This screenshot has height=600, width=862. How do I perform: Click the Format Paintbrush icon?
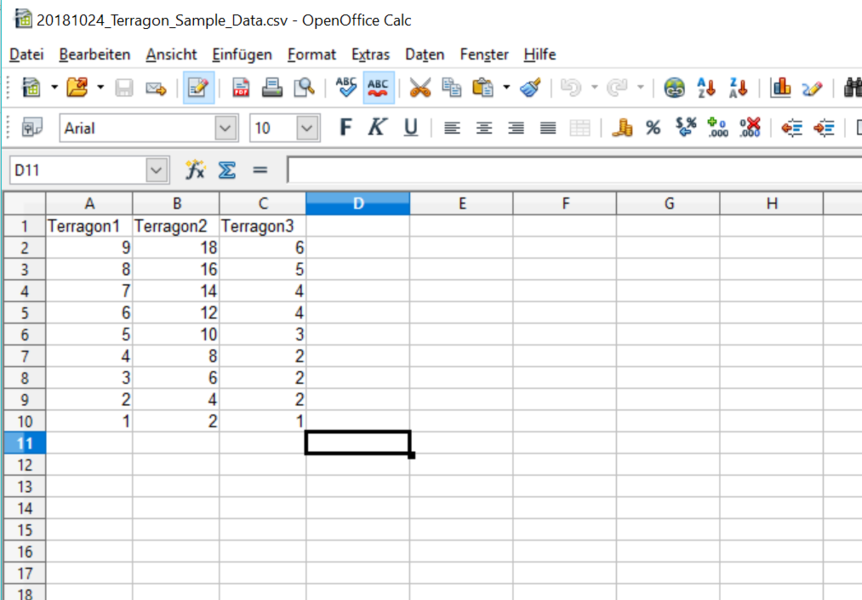[x=530, y=88]
